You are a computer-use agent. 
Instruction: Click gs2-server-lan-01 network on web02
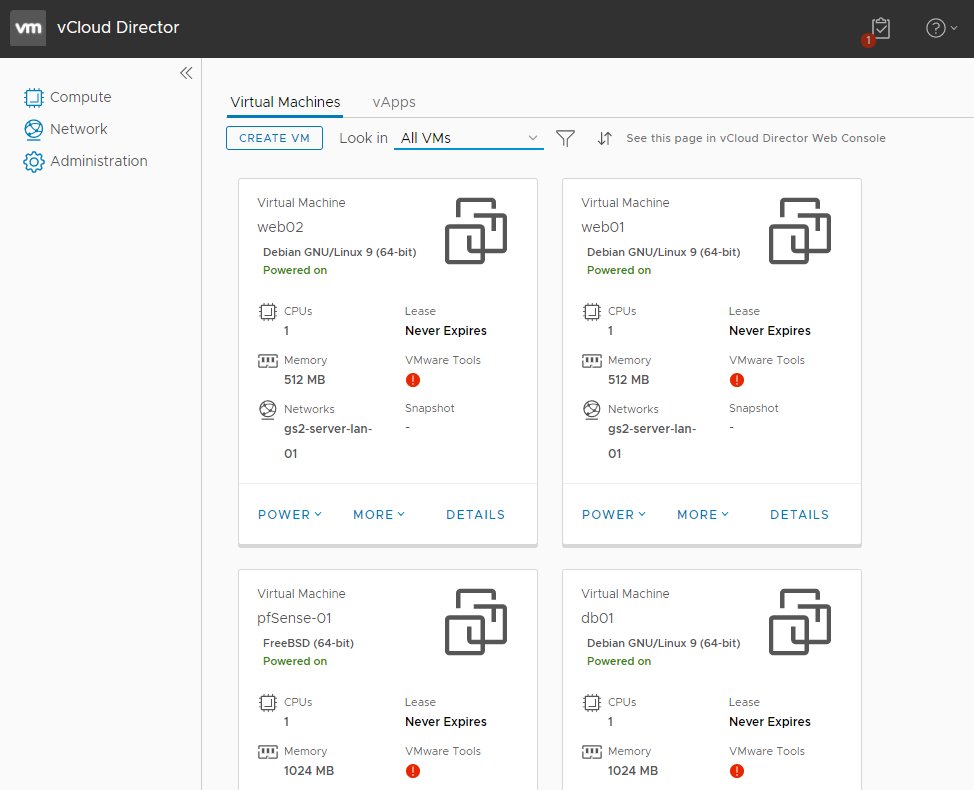coord(328,442)
